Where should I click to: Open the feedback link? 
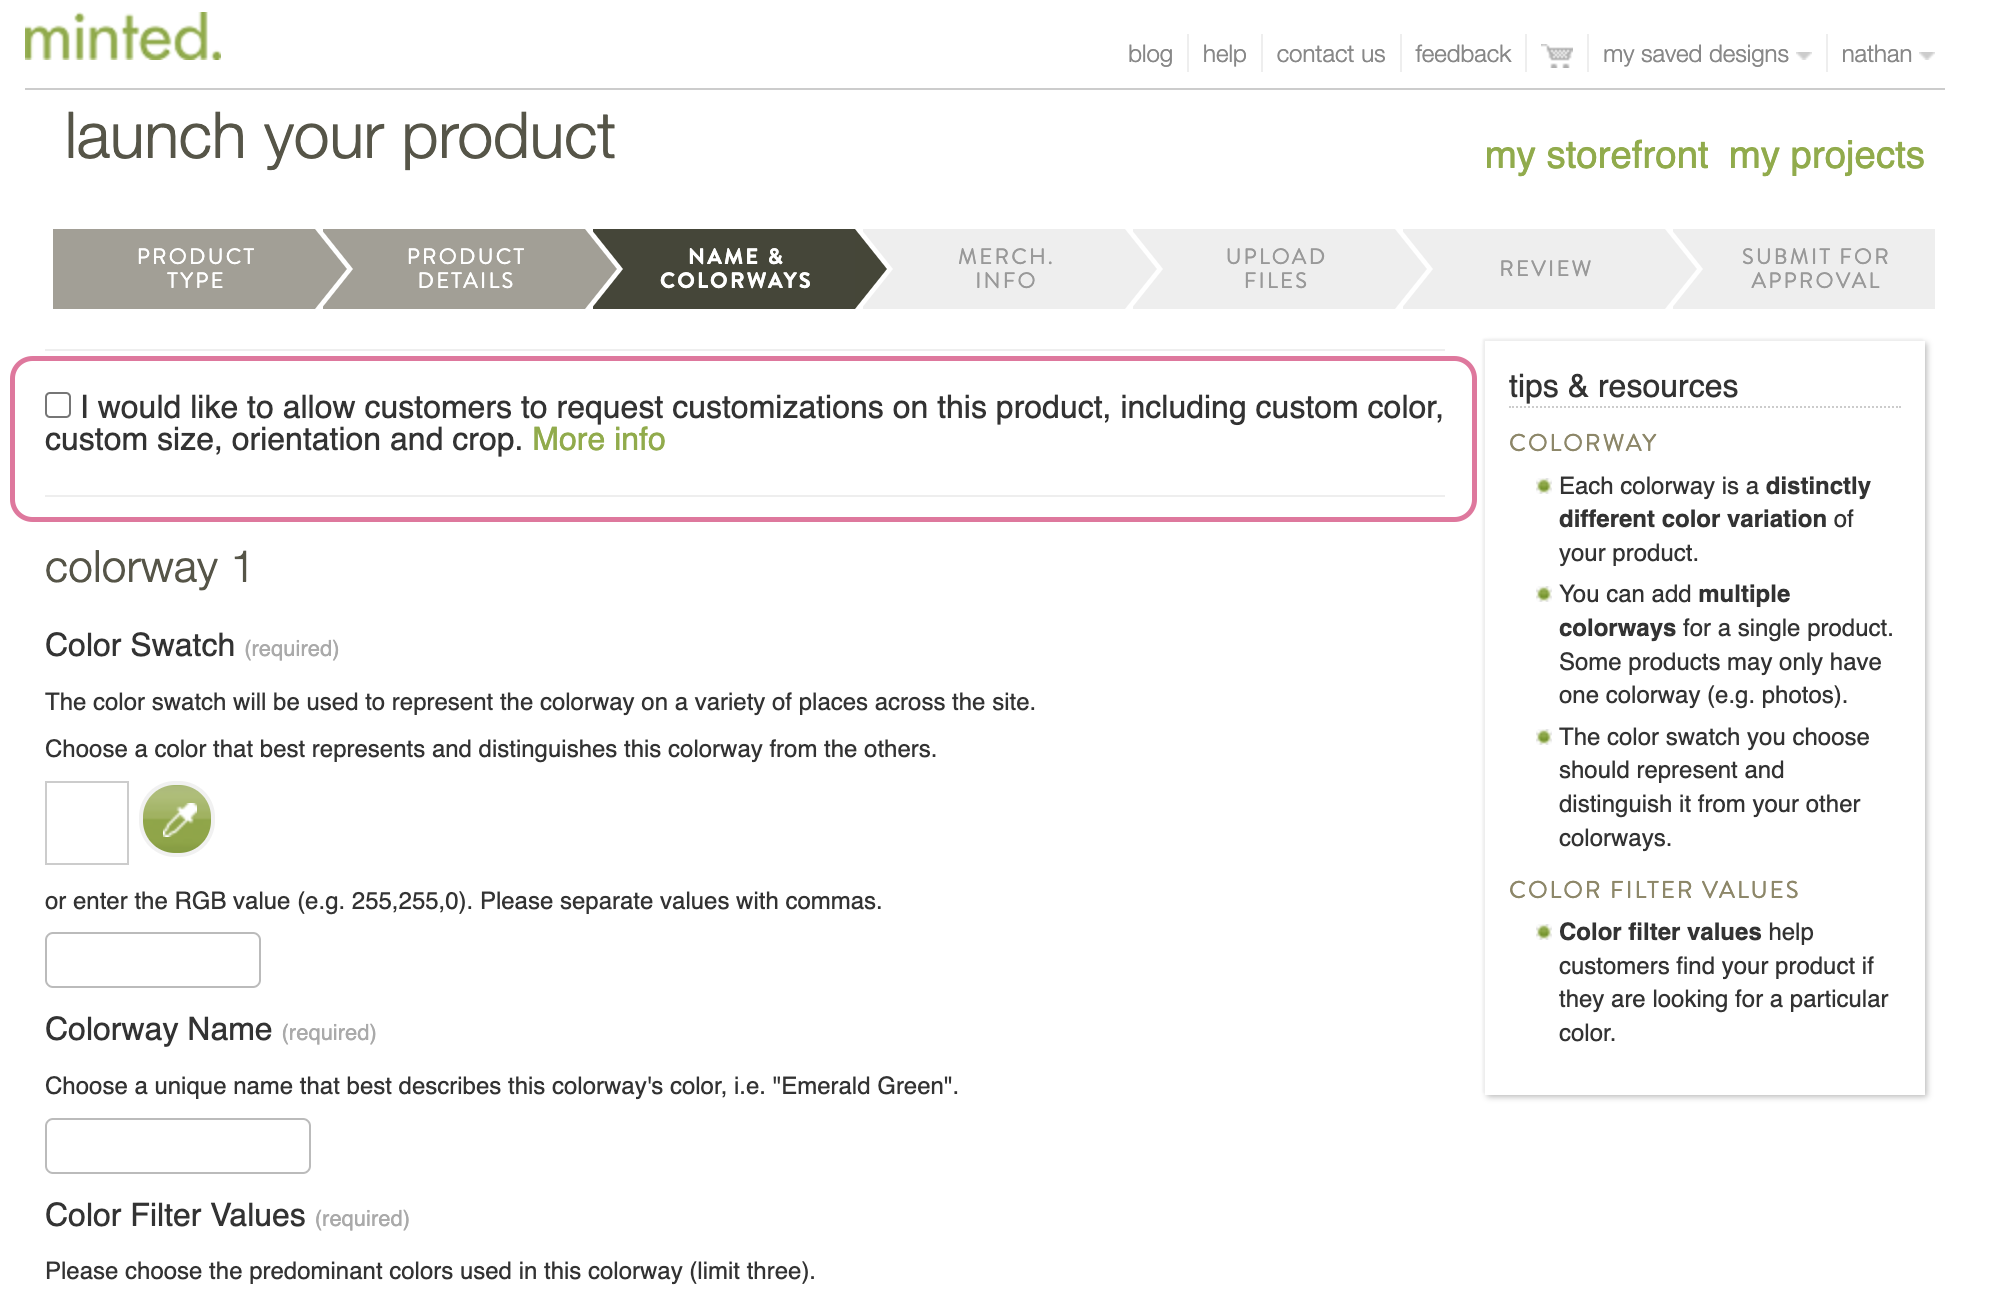1462,55
